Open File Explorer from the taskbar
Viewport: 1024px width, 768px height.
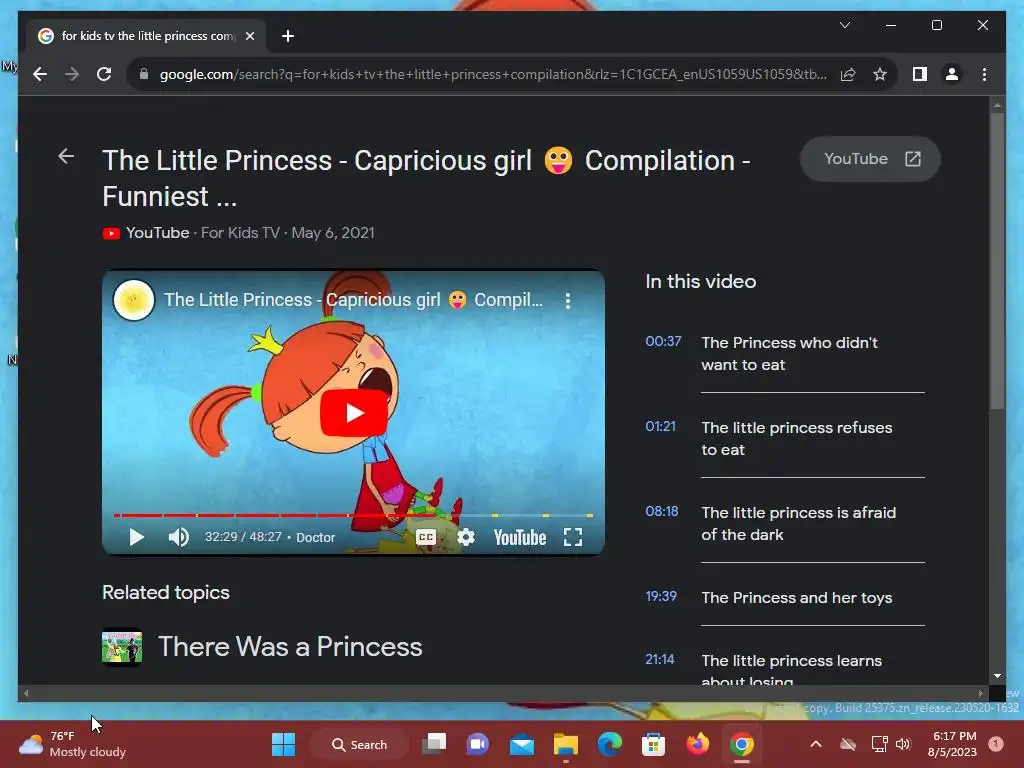pos(566,744)
